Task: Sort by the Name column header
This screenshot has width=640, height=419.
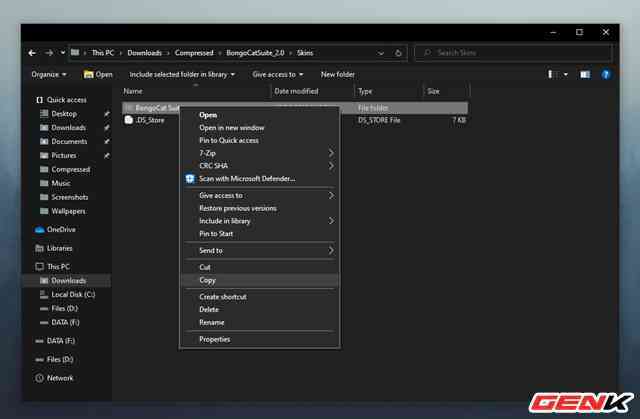Action: (196, 91)
